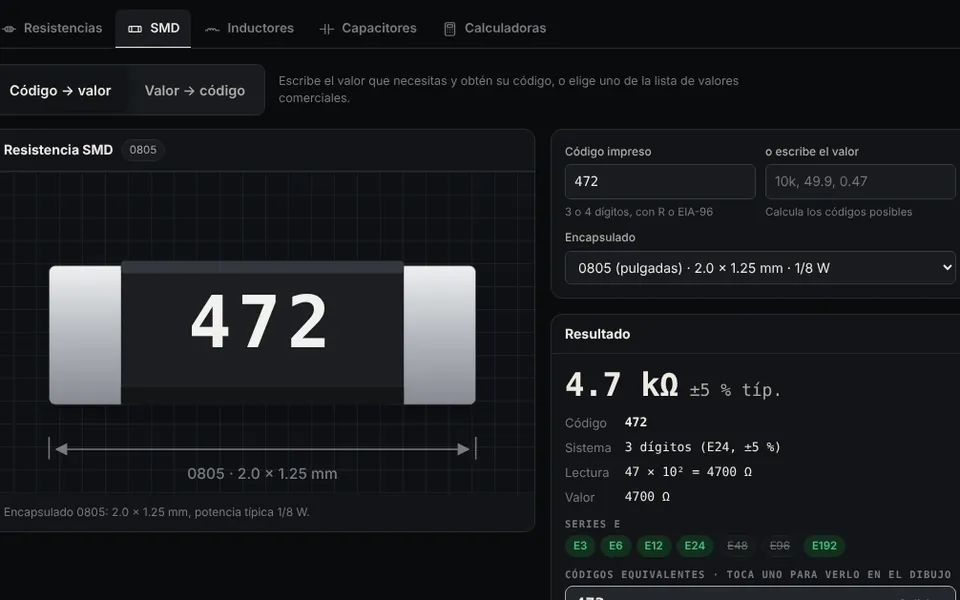Click the 'Resultado' heading
Screen dimensions: 960x600
(597, 334)
